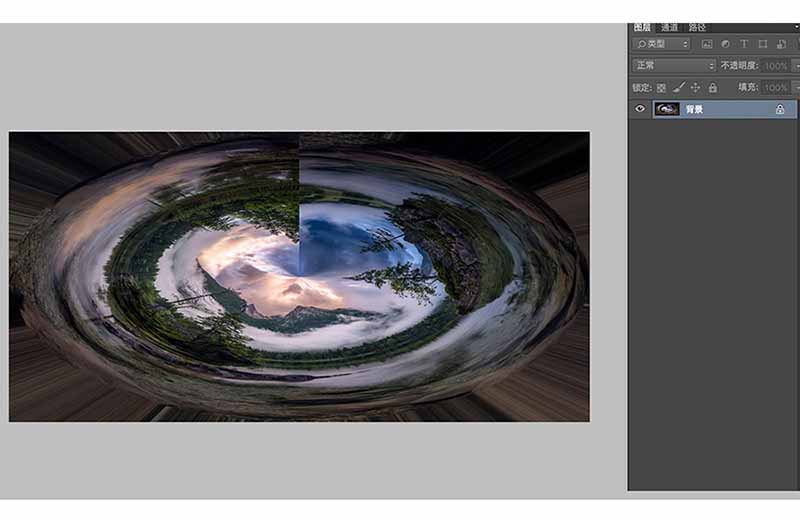Click the lock image pixels brush icon

pyautogui.click(x=679, y=88)
